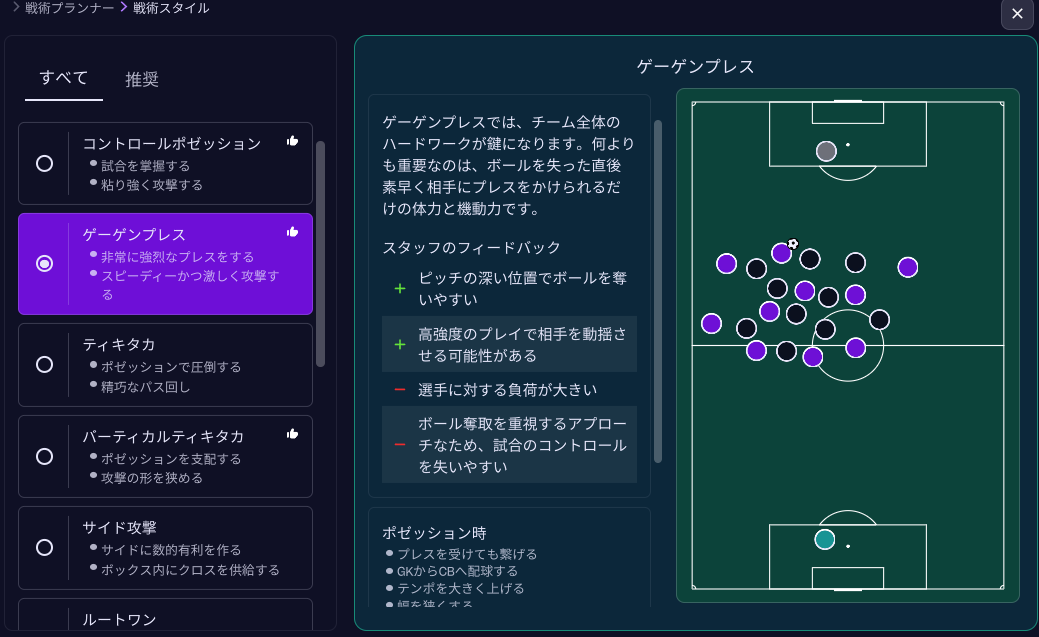Image resolution: width=1039 pixels, height=637 pixels.
Task: Select the ティキタカ radio button
Action: [x=44, y=364]
